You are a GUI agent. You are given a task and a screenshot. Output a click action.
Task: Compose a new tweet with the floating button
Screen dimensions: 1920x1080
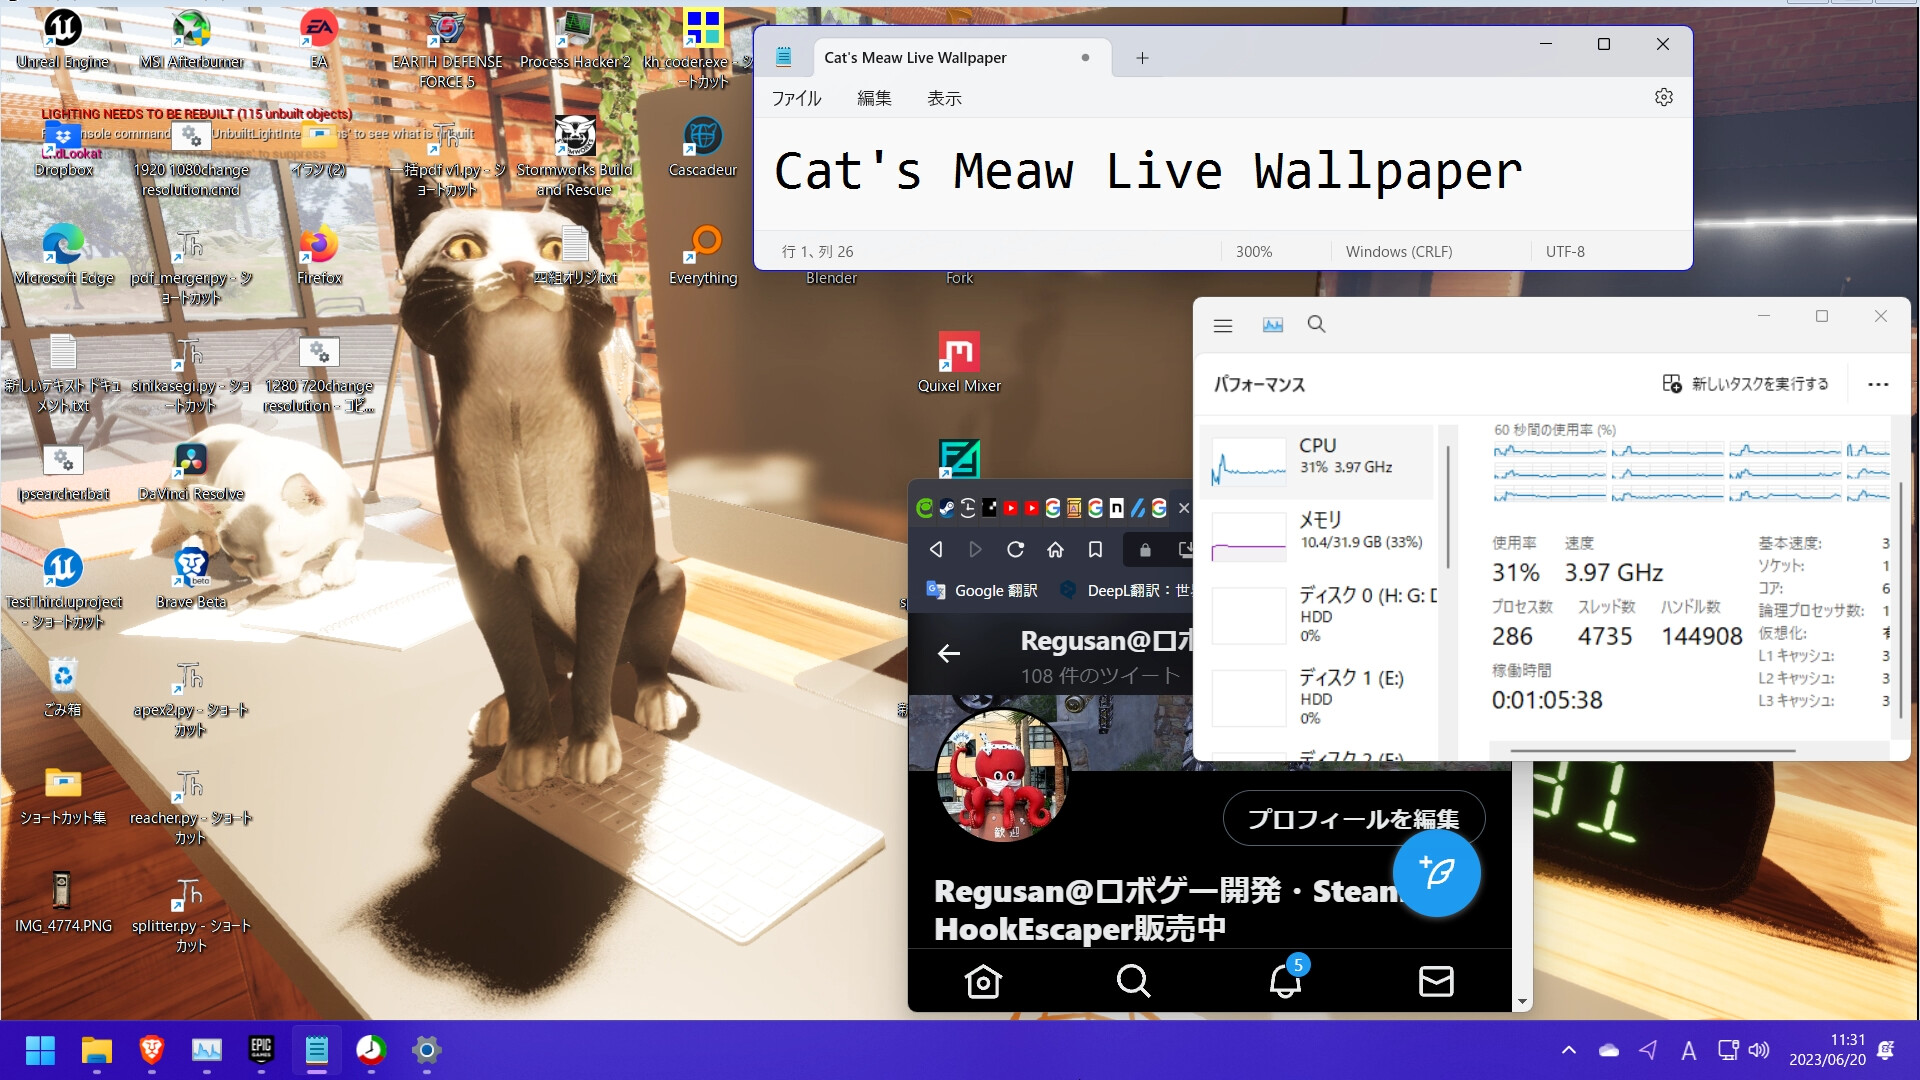coord(1436,872)
